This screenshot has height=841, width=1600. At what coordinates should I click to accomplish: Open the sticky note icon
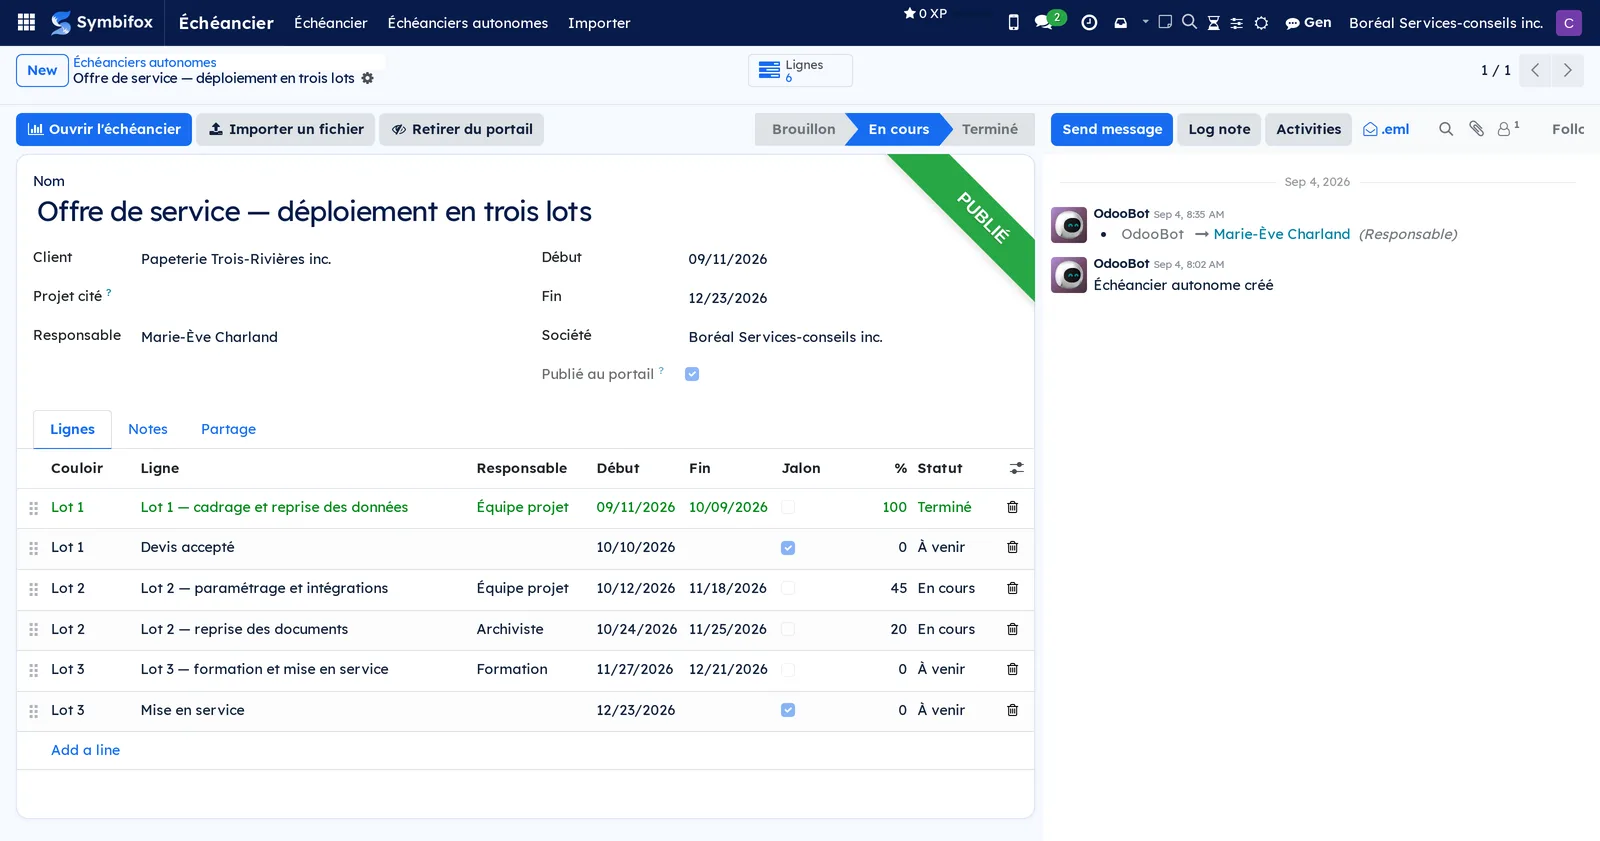pos(1165,22)
